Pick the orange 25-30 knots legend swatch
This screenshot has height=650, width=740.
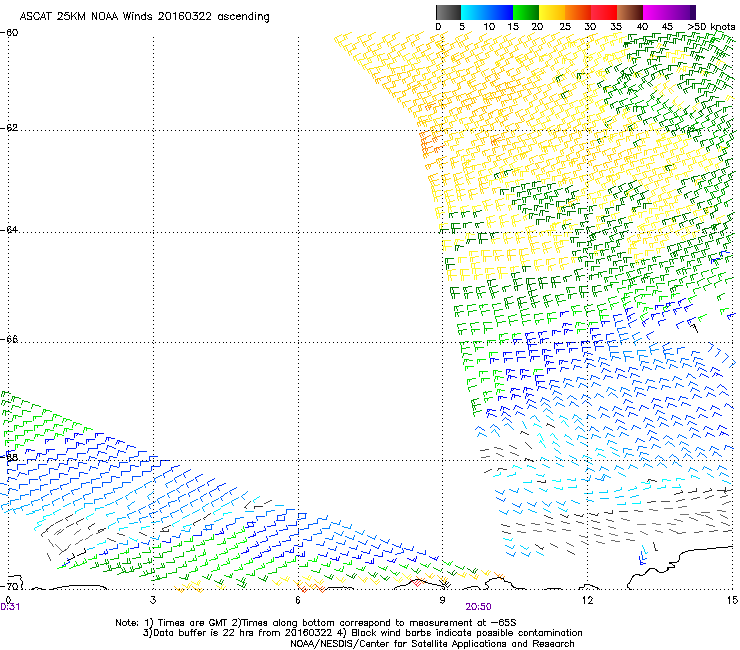[x=578, y=12]
